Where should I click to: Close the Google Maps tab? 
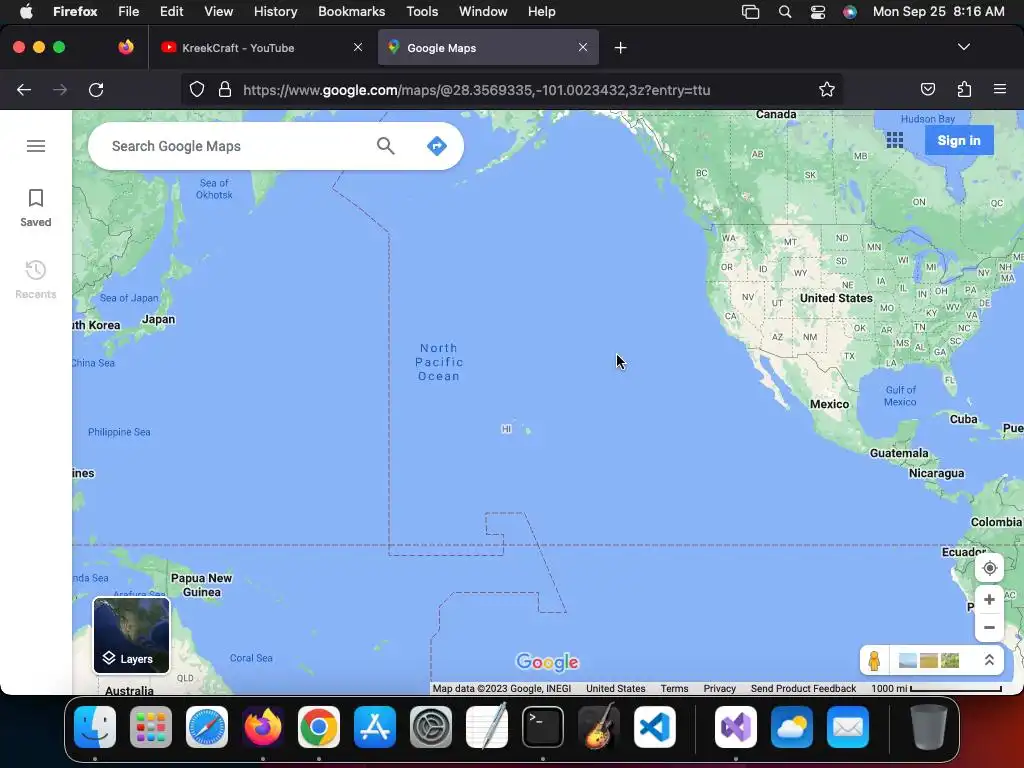[x=583, y=47]
